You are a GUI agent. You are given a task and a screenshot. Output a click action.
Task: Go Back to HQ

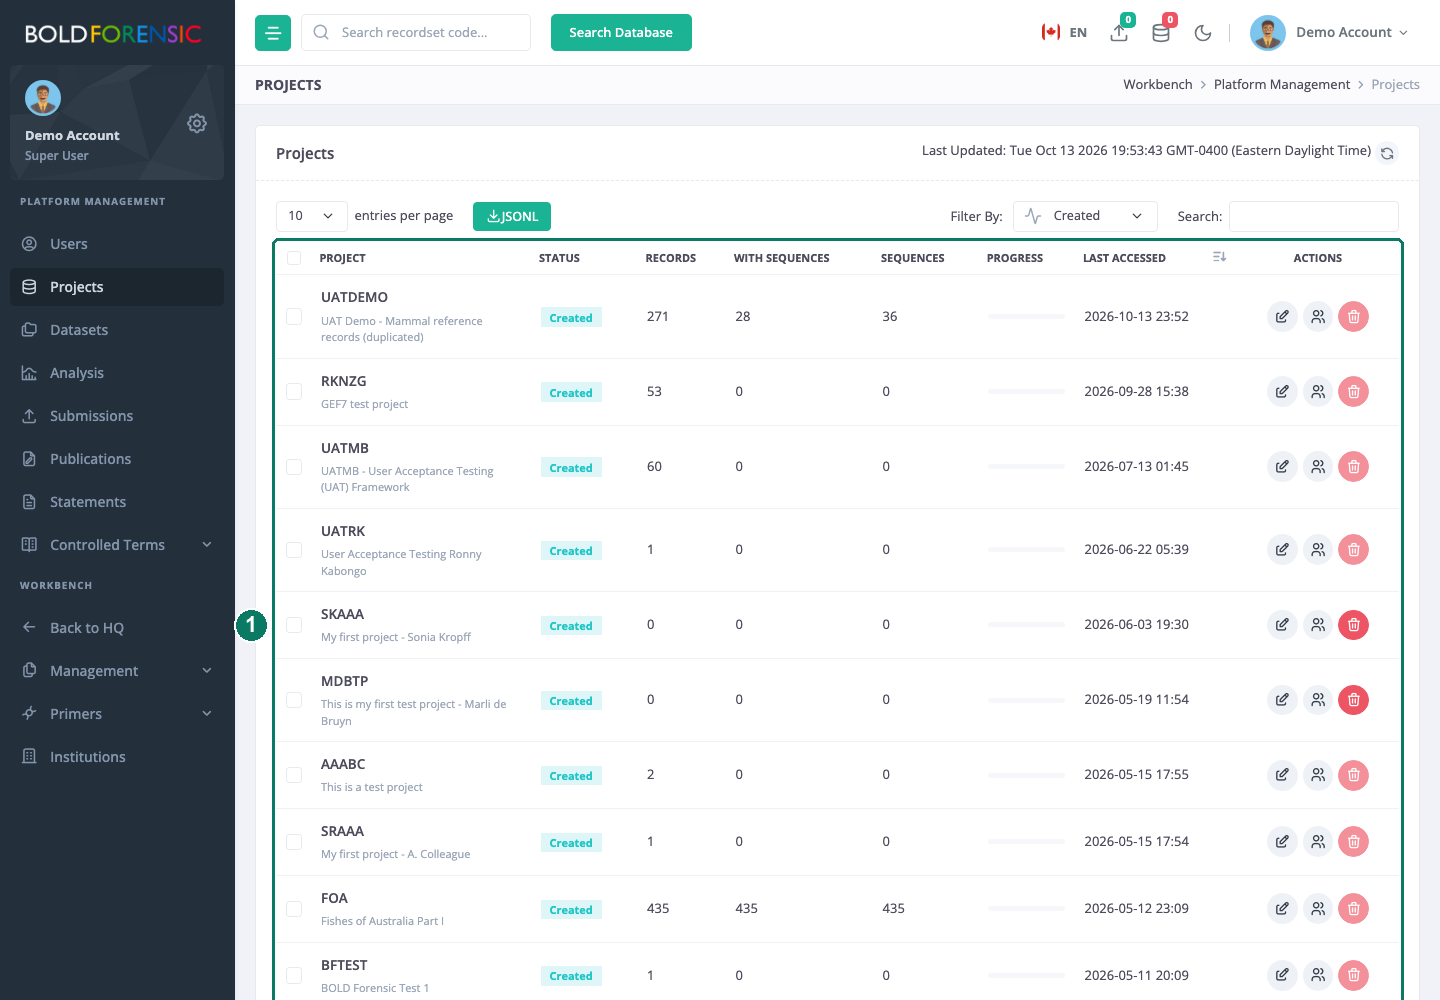(117, 628)
